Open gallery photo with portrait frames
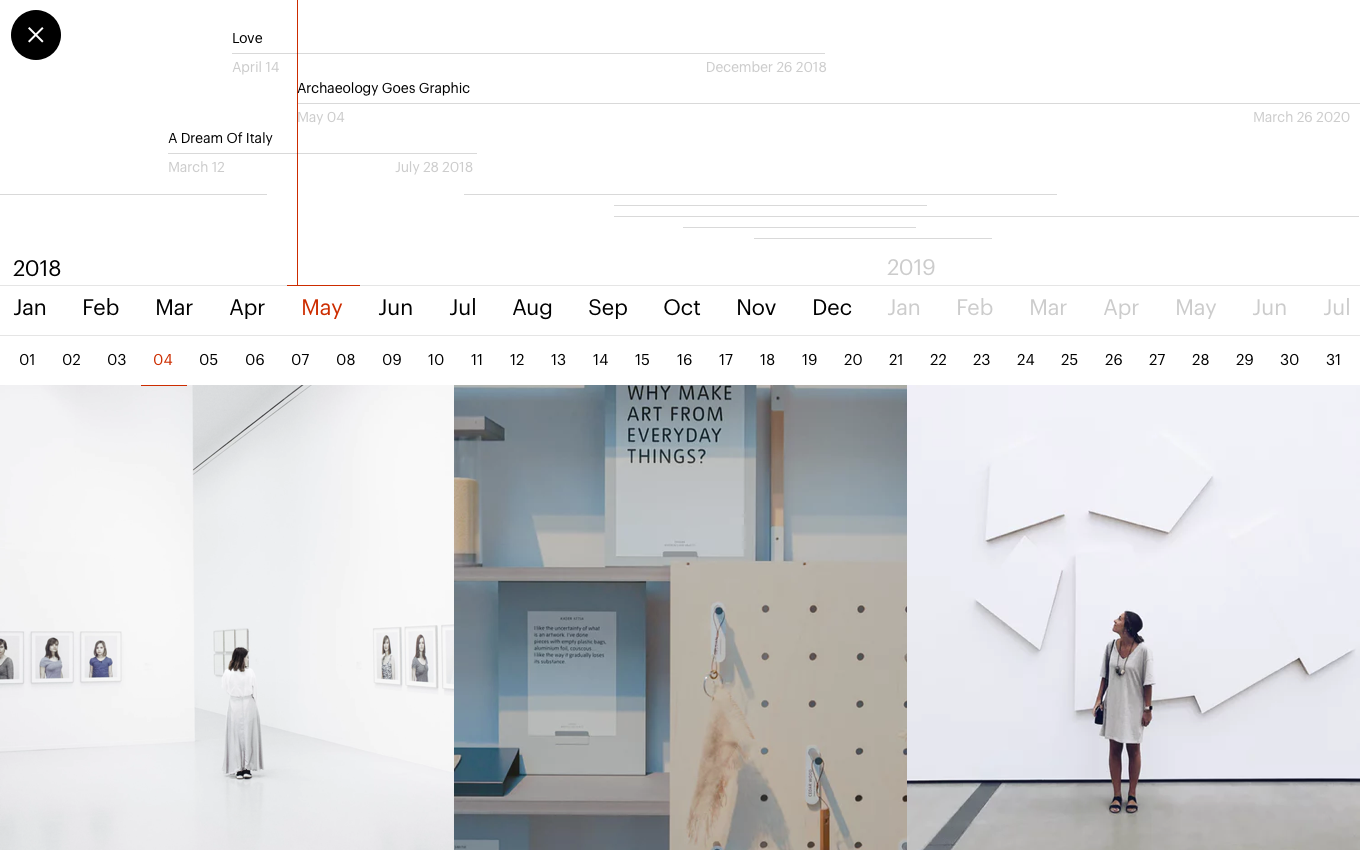Viewport: 1360px width, 850px height. click(x=226, y=617)
